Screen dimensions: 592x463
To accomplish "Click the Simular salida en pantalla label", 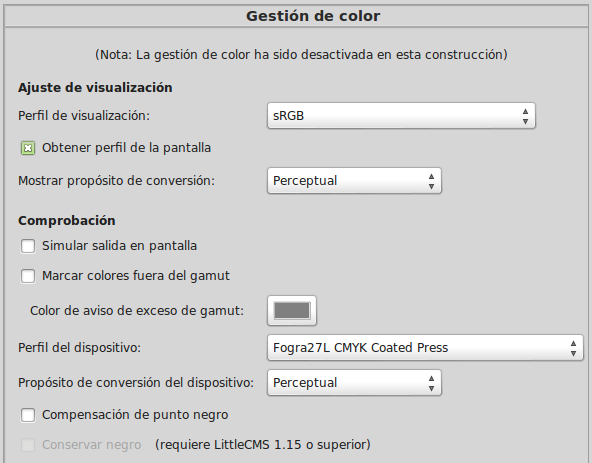I will tap(119, 246).
